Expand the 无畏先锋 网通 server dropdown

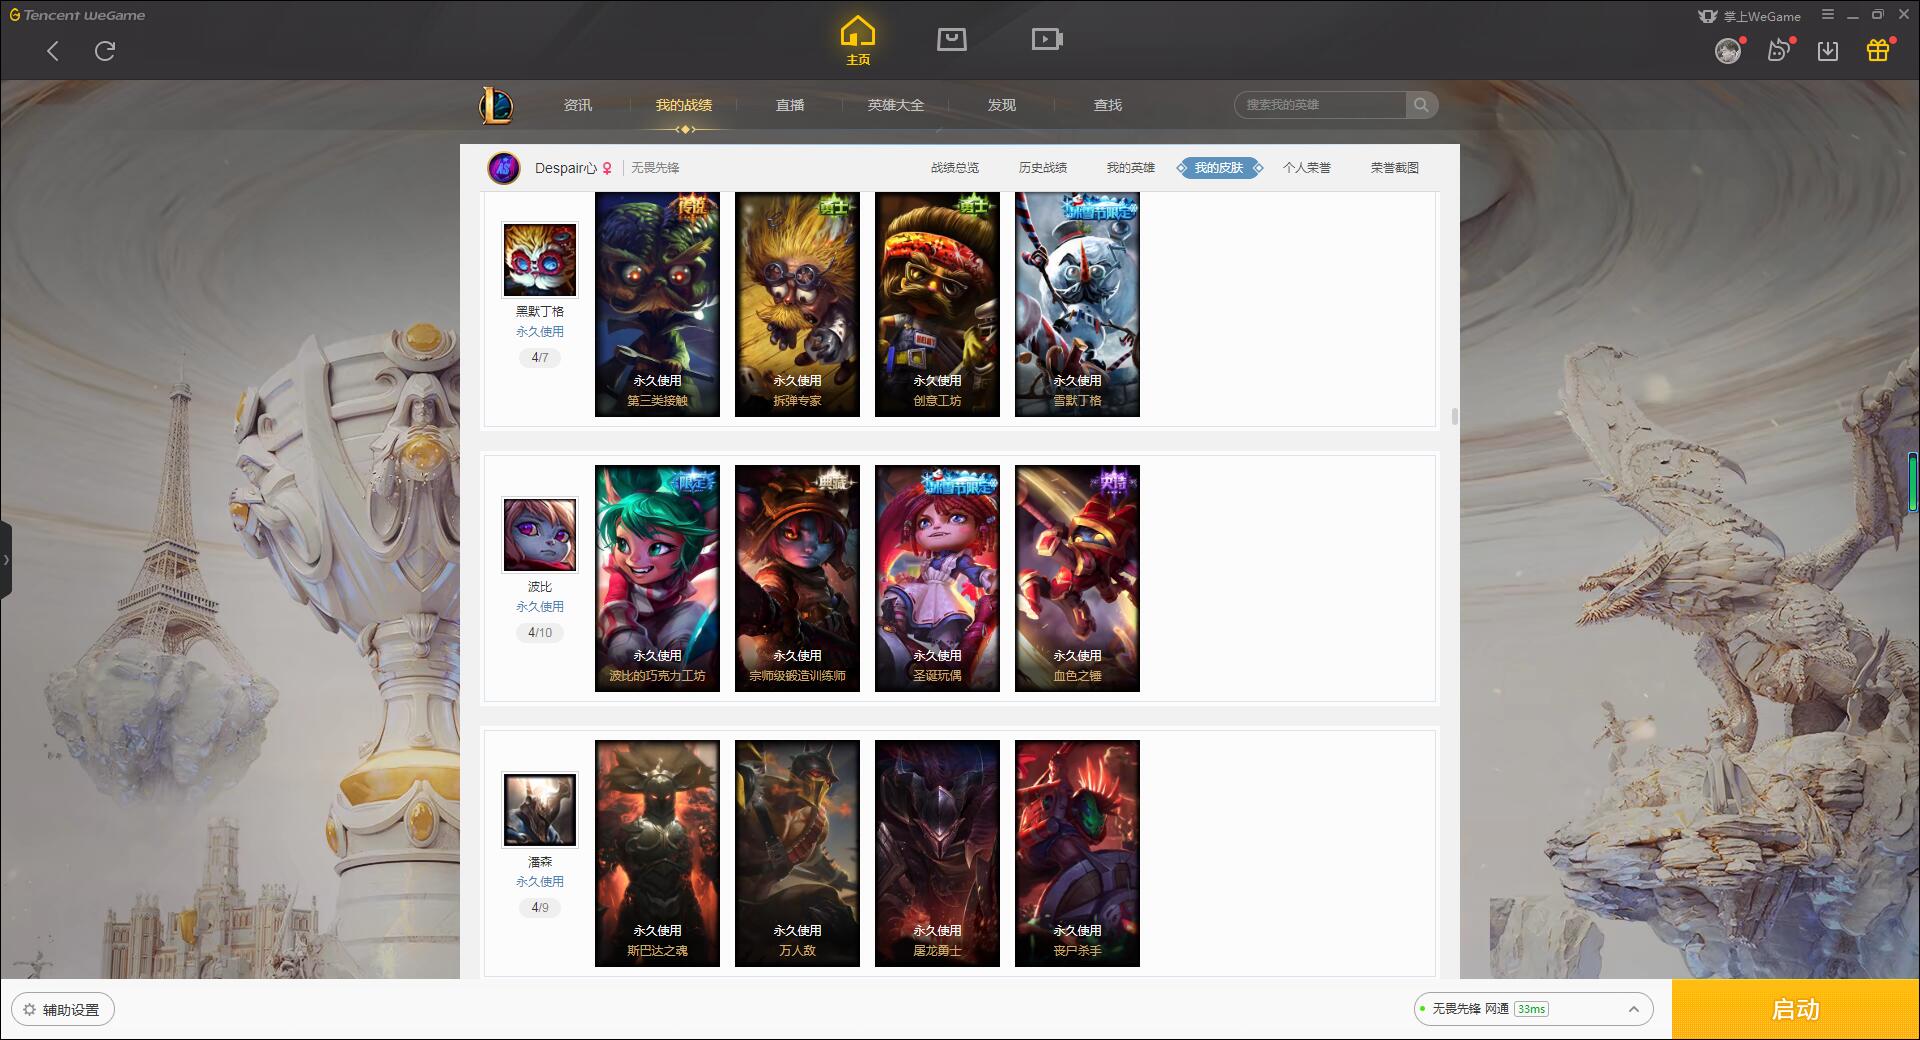1533,1009
